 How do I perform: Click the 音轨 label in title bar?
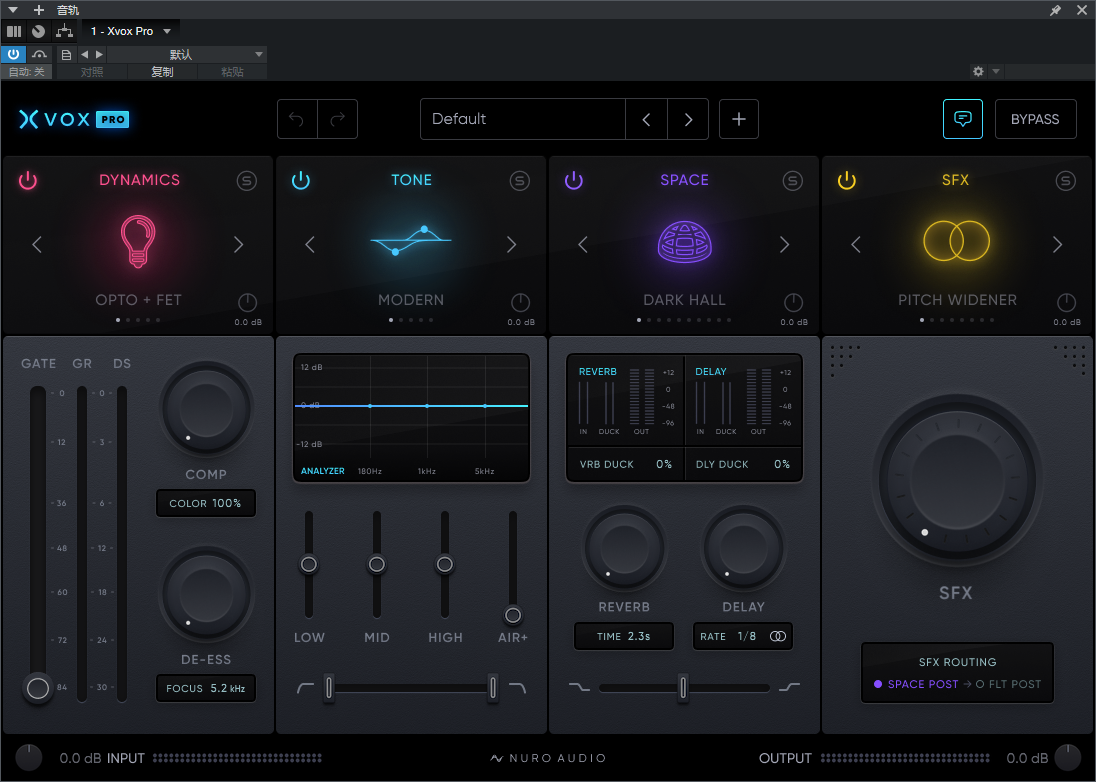[68, 10]
